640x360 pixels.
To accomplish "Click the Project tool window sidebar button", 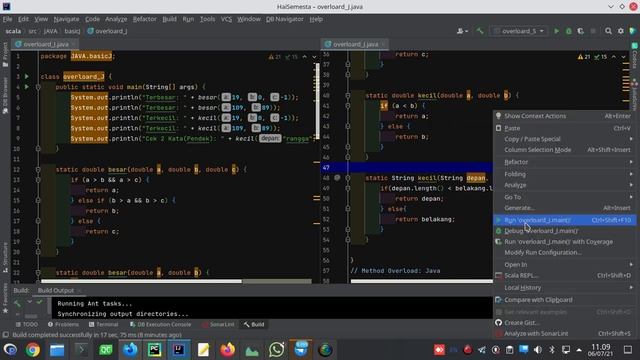I will pyautogui.click(x=5, y=54).
